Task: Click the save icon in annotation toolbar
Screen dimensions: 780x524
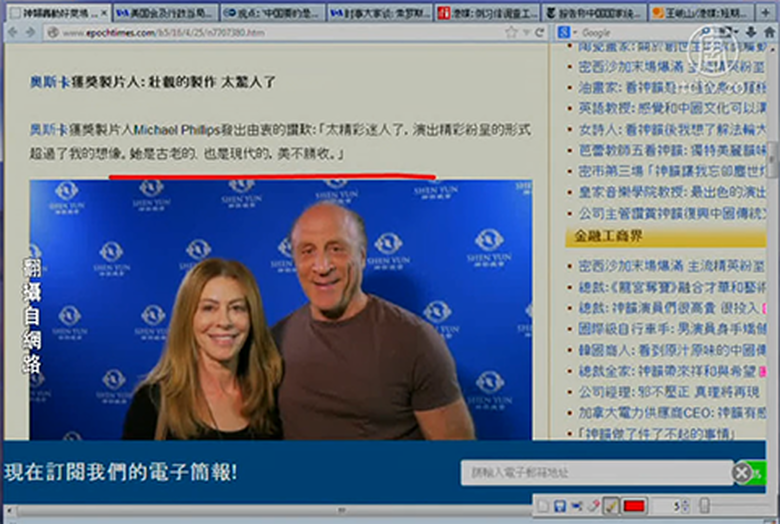Action: (560, 507)
